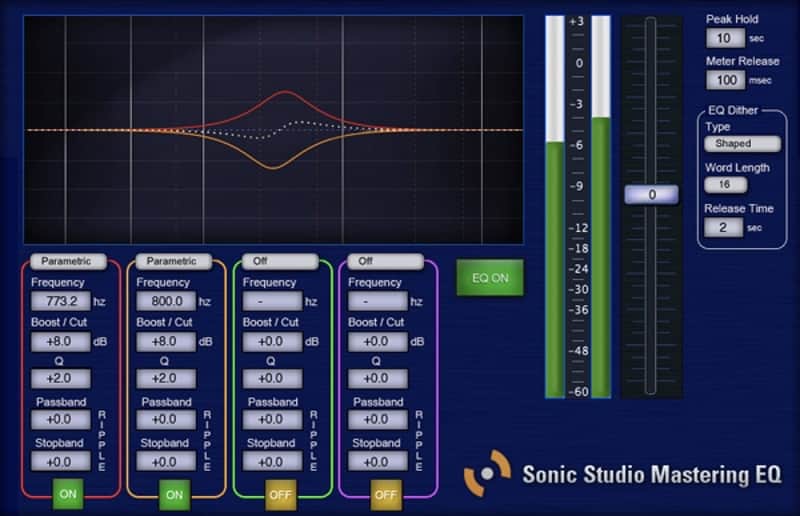Click the Meter Release label
The height and width of the screenshot is (516, 800).
[743, 61]
